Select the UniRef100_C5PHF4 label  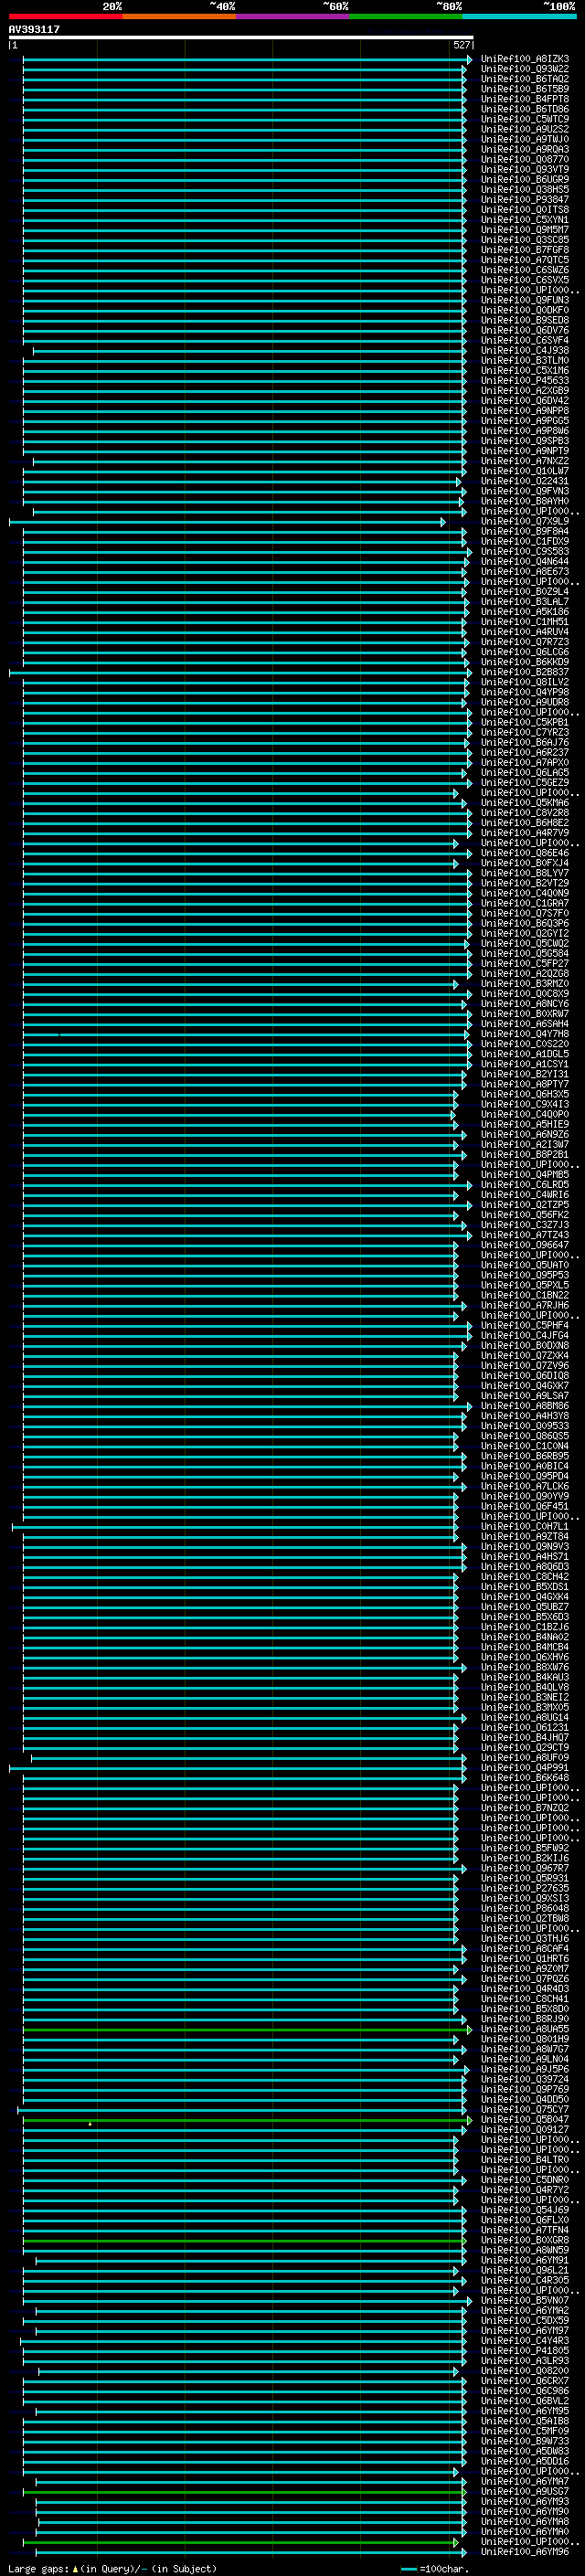tap(524, 1325)
